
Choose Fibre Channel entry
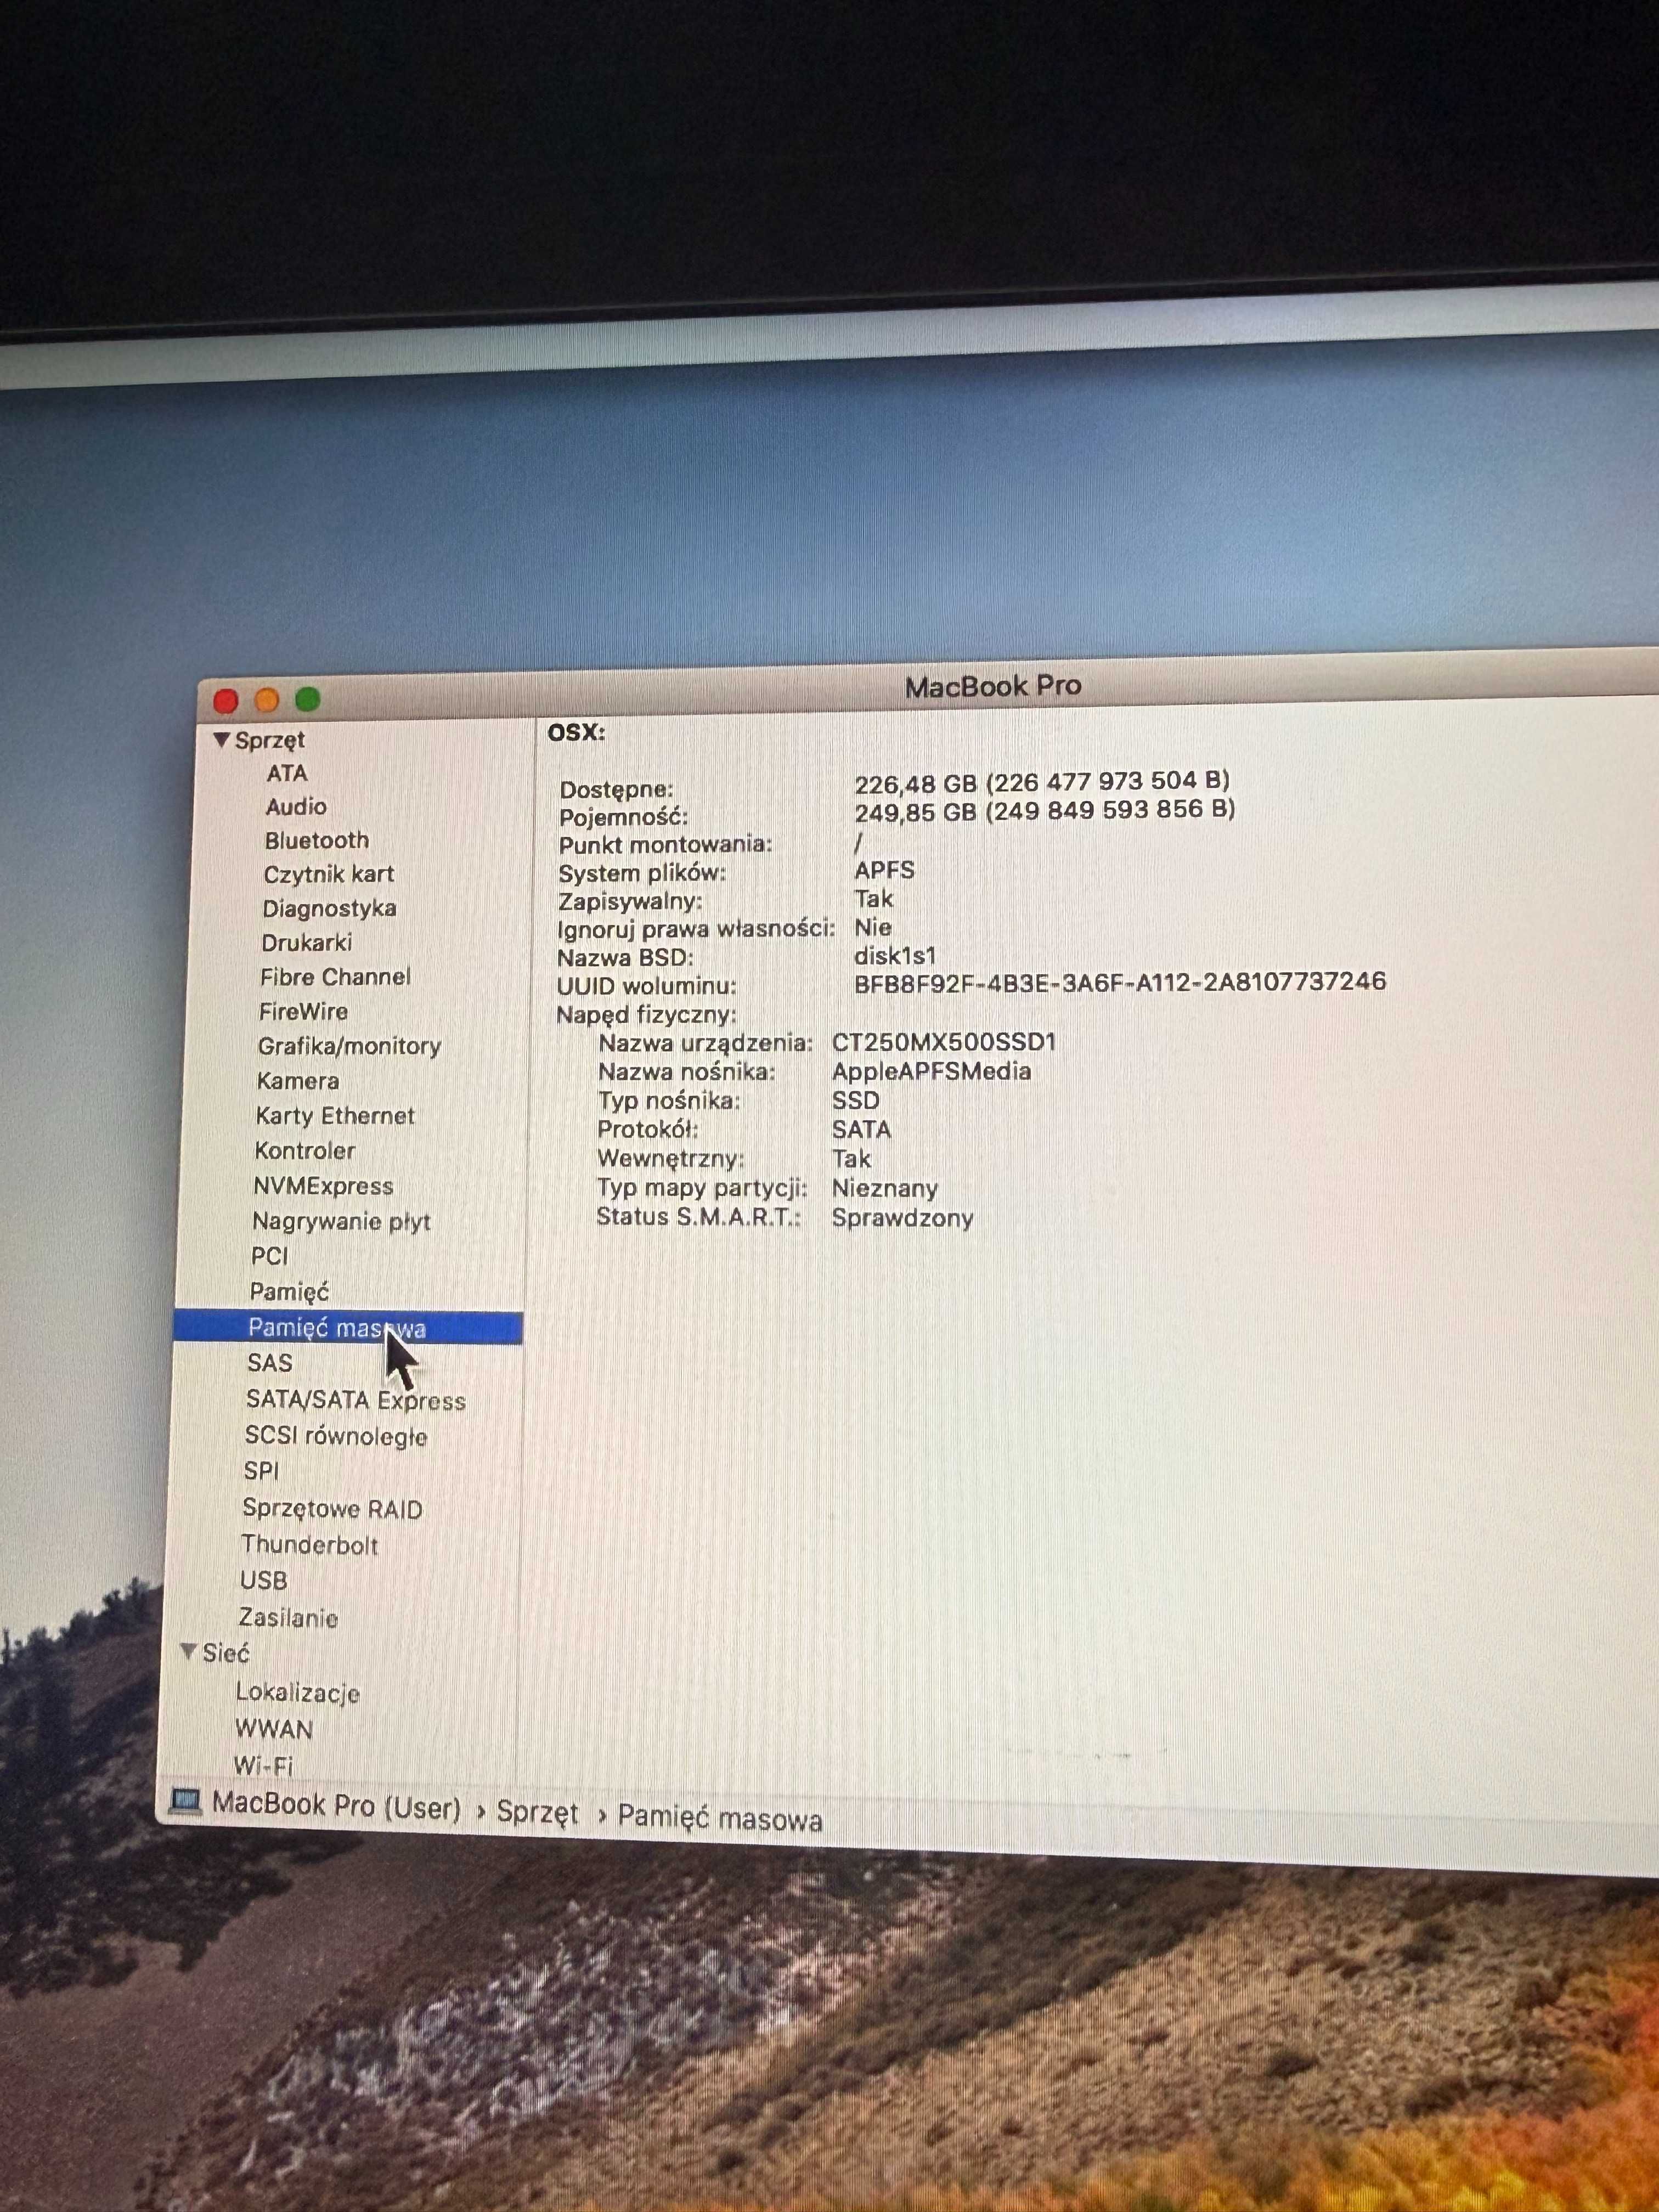tap(335, 976)
